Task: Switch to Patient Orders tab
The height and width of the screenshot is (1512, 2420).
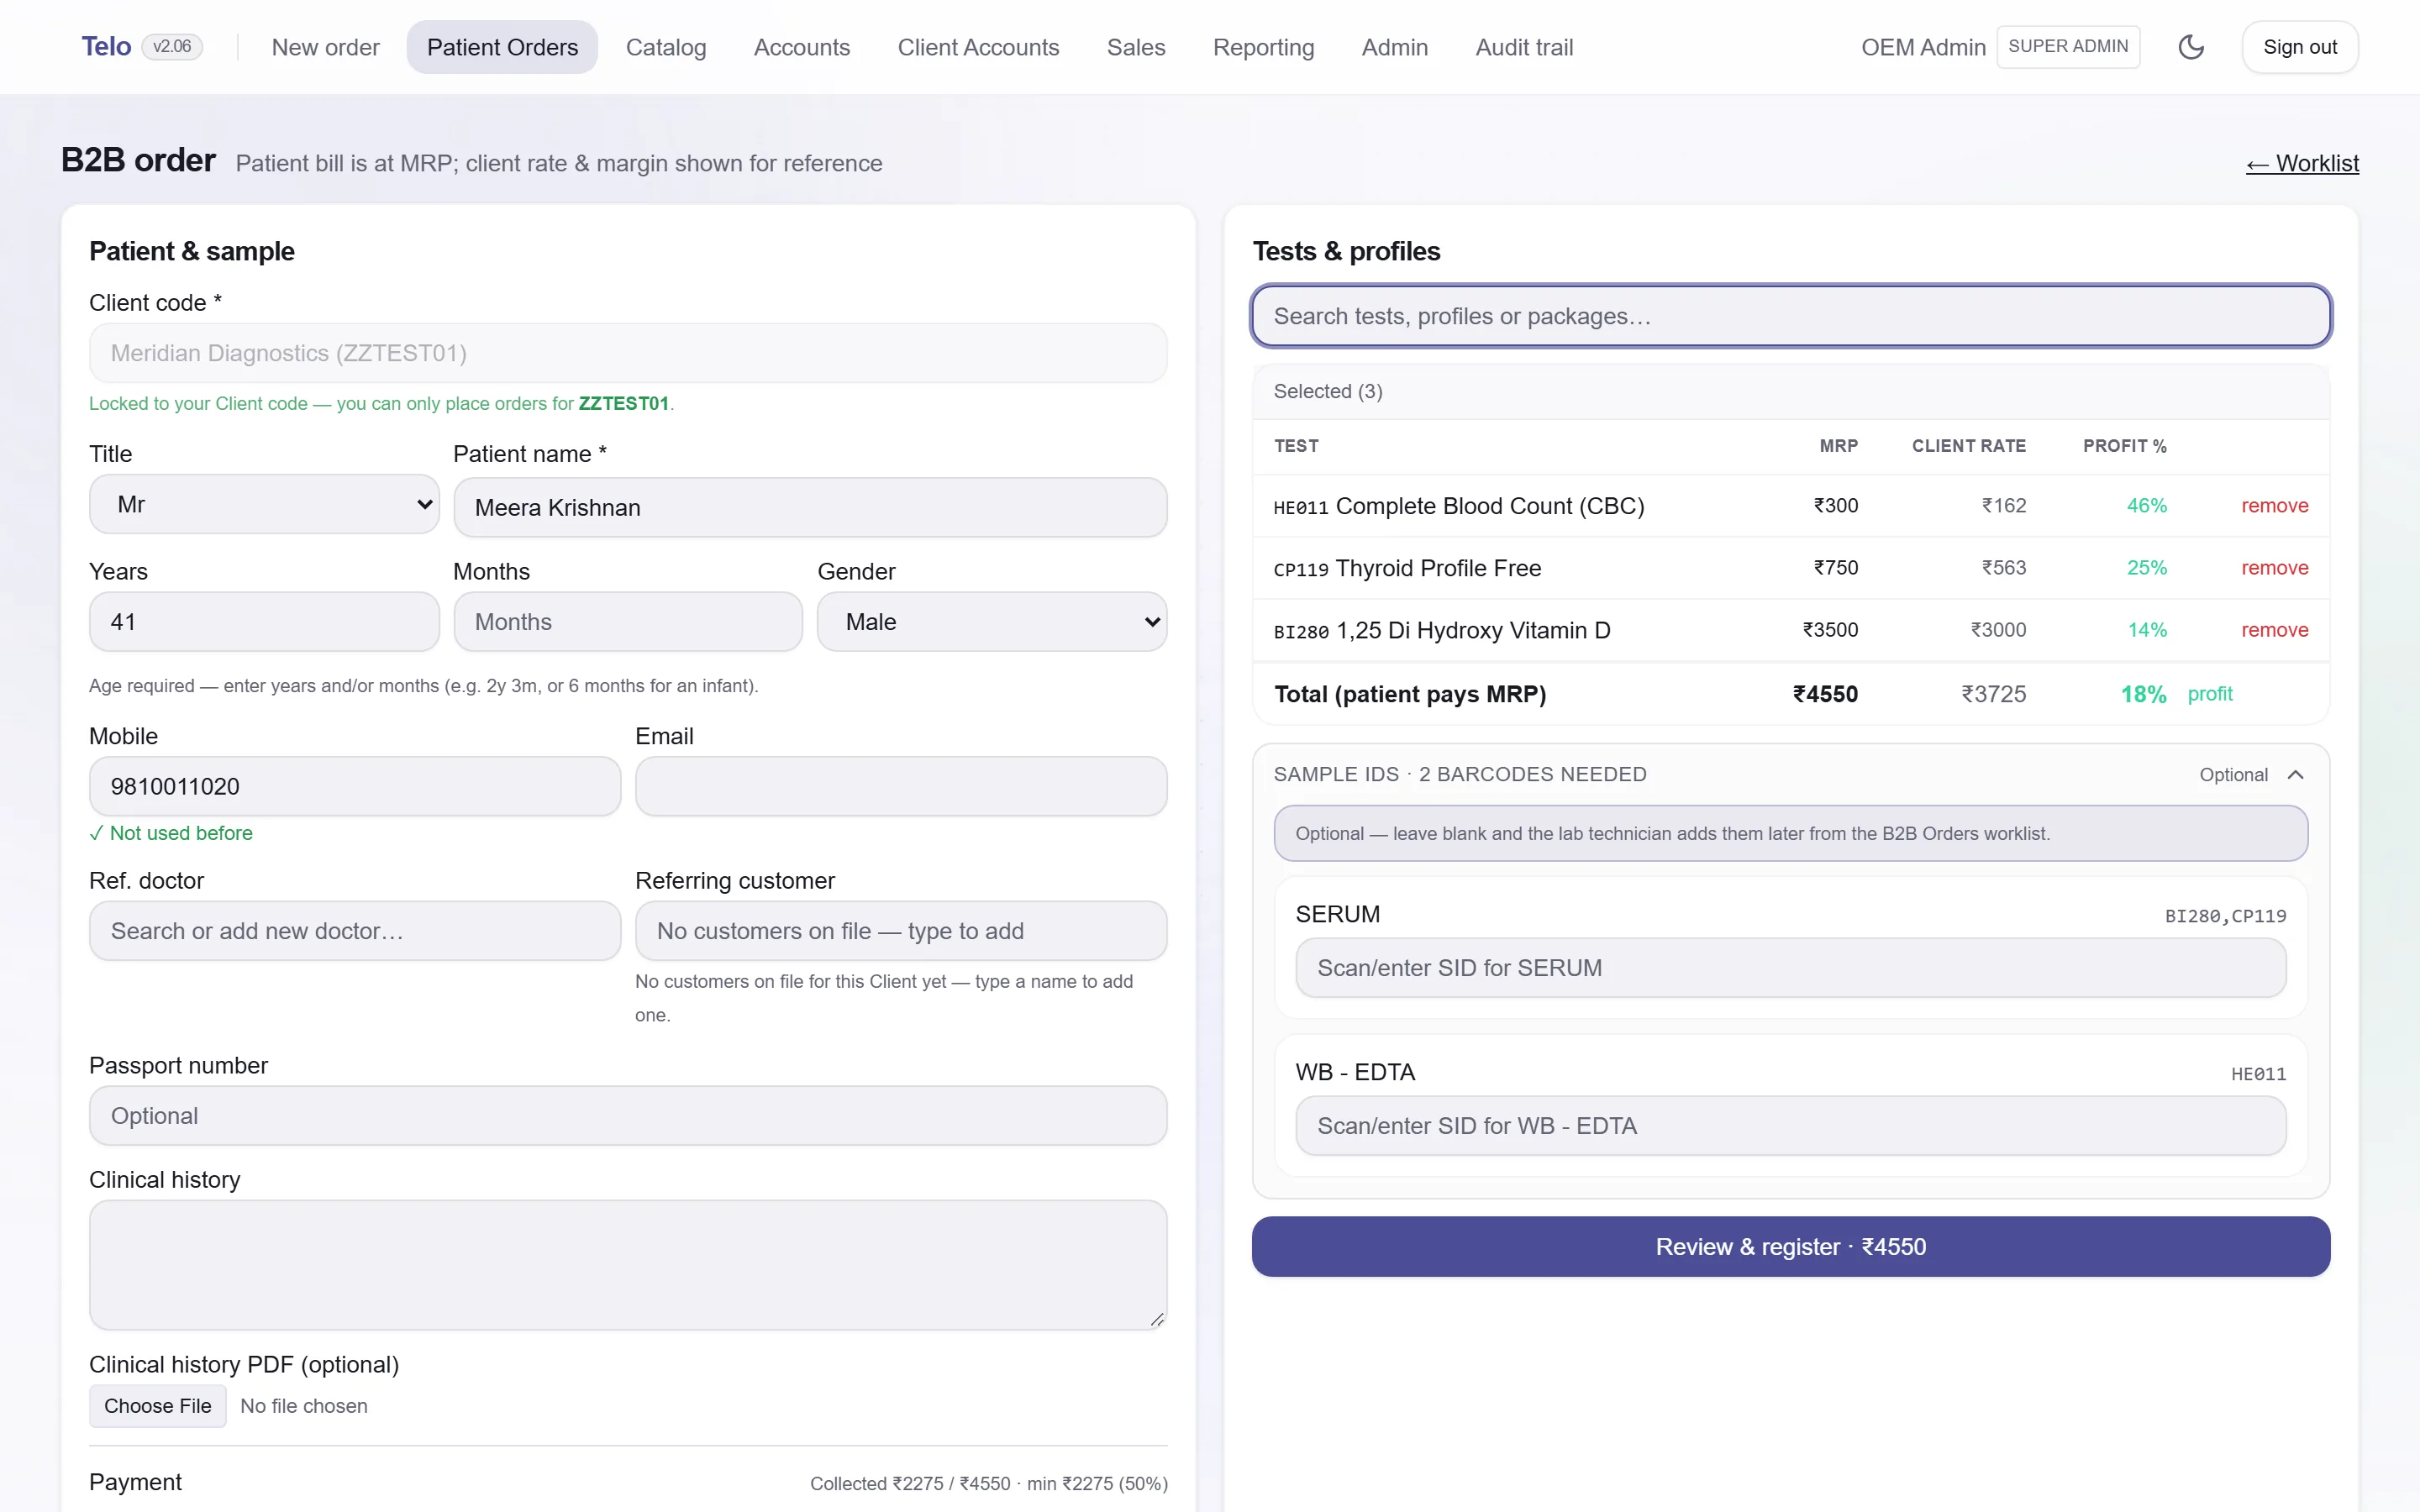Action: [x=502, y=47]
